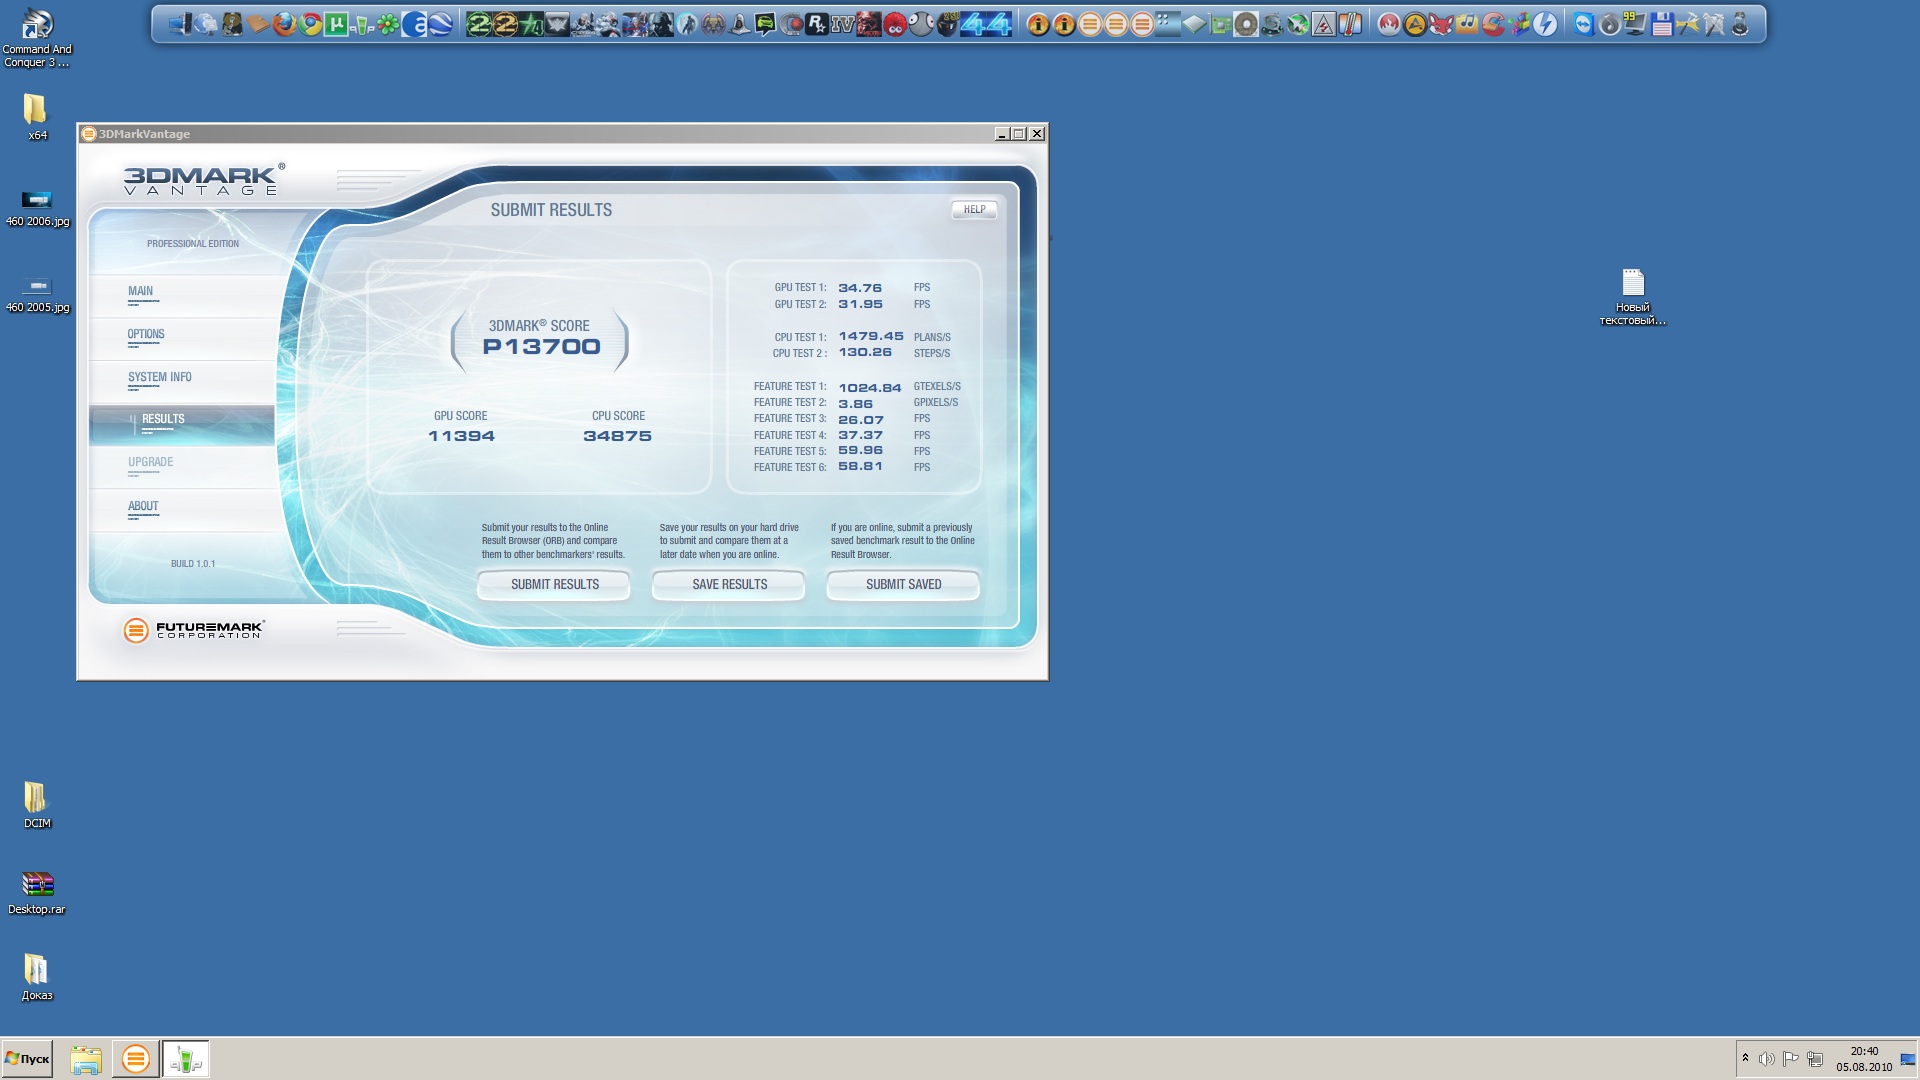Open the Assassin's Creed hooded figure icon
Screen dimensions: 1920x1080
point(739,24)
